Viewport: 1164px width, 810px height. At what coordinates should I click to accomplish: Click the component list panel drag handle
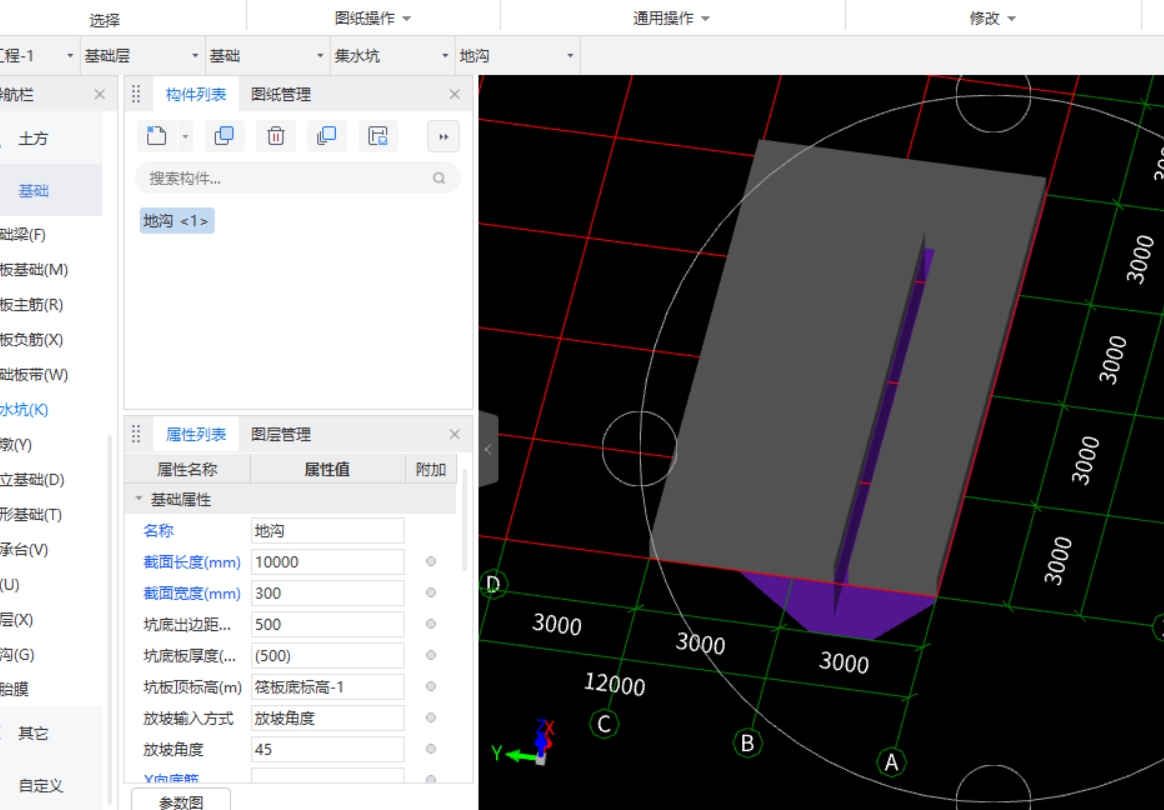click(x=136, y=94)
